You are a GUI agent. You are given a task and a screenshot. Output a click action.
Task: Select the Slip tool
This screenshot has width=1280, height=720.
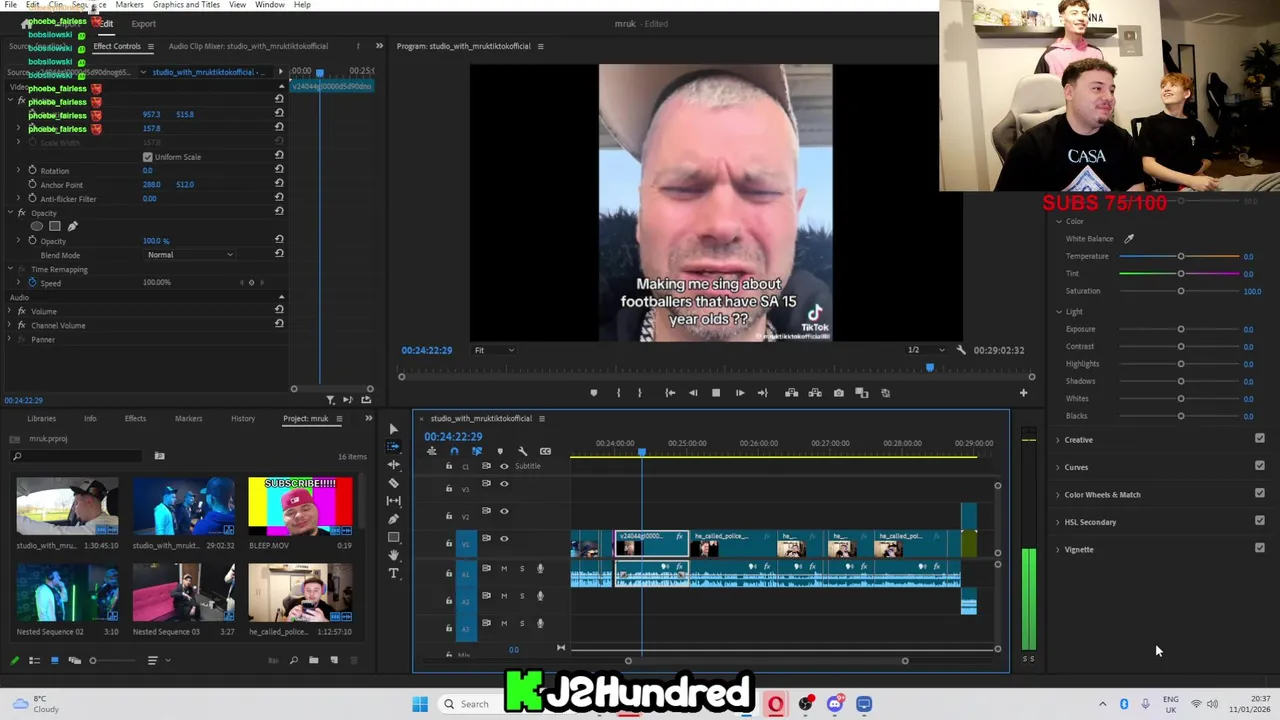393,501
